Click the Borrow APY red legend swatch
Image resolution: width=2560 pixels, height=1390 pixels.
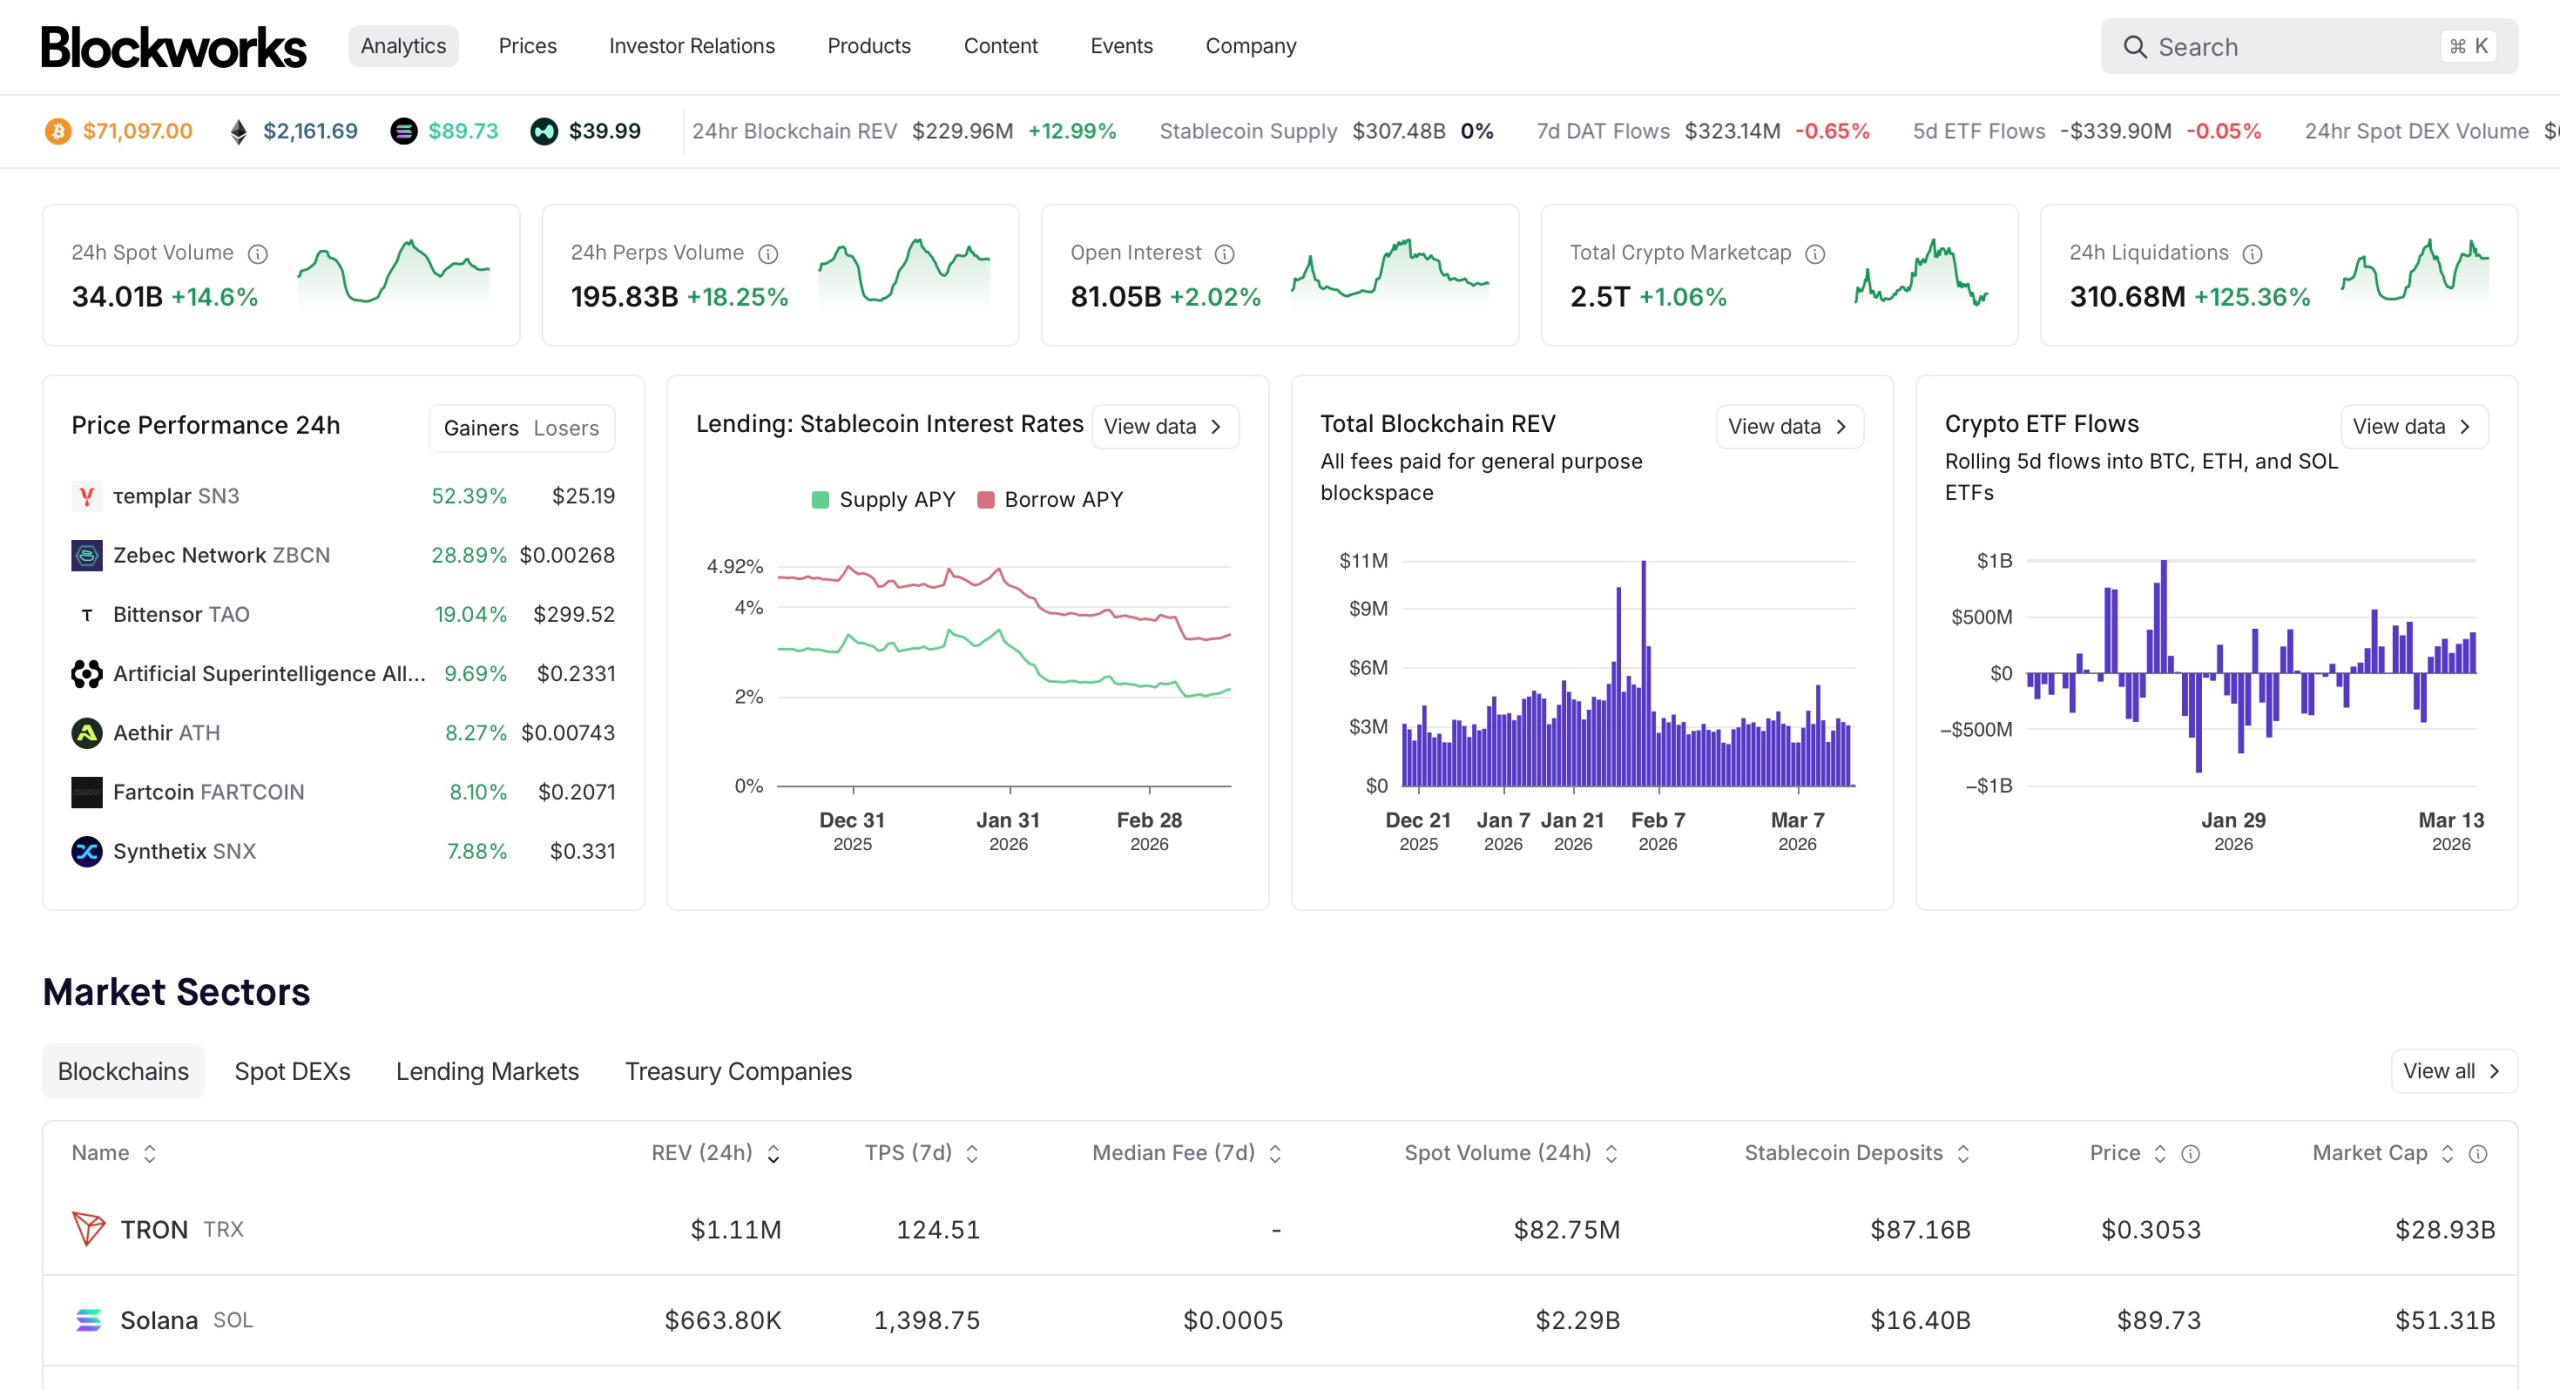point(985,499)
